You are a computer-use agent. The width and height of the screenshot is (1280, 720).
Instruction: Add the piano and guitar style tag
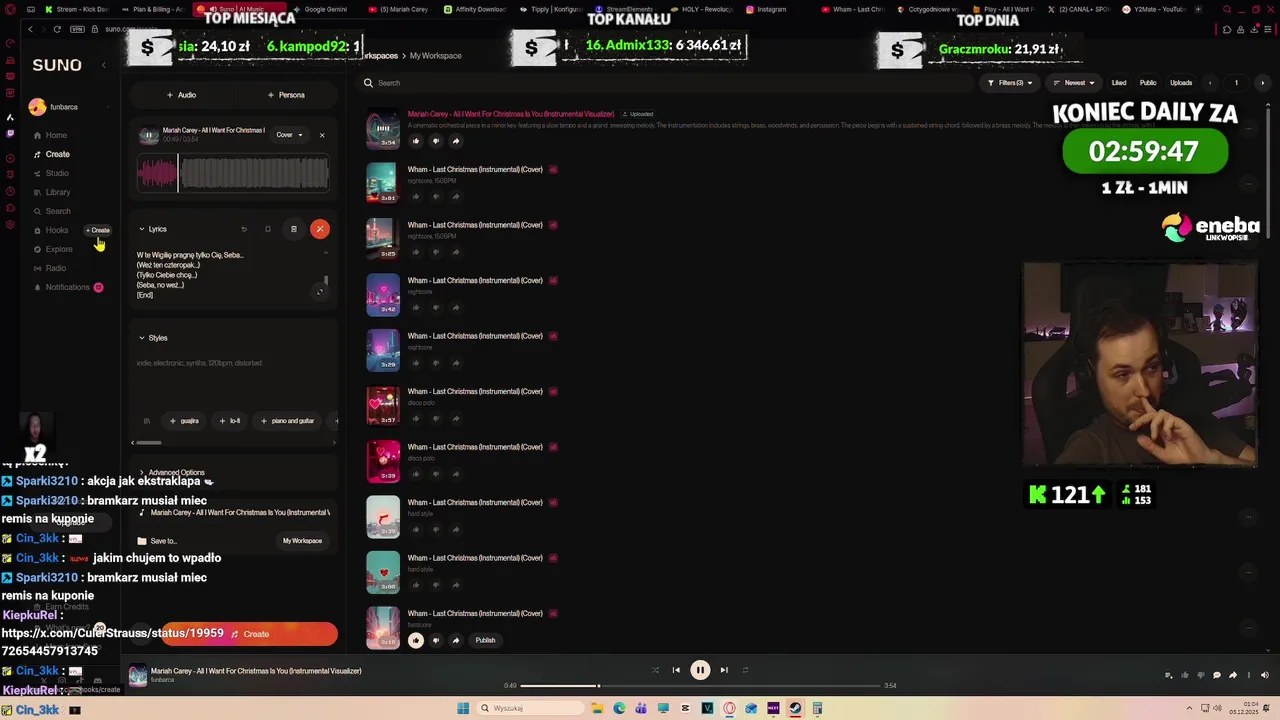tap(287, 421)
